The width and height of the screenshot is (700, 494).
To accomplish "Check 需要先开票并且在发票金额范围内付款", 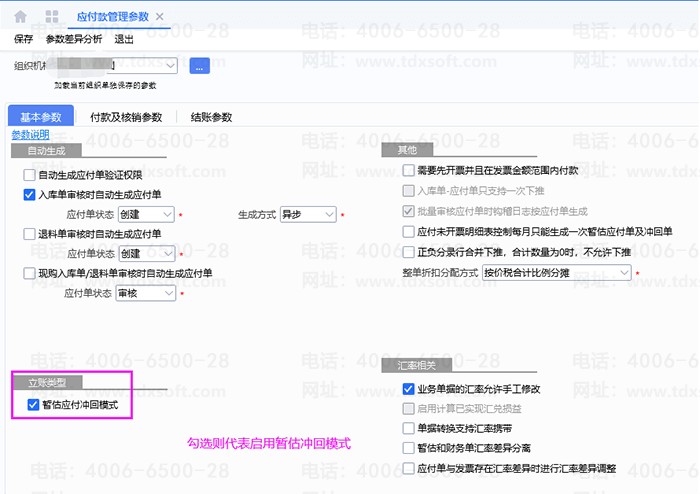I will click(408, 171).
